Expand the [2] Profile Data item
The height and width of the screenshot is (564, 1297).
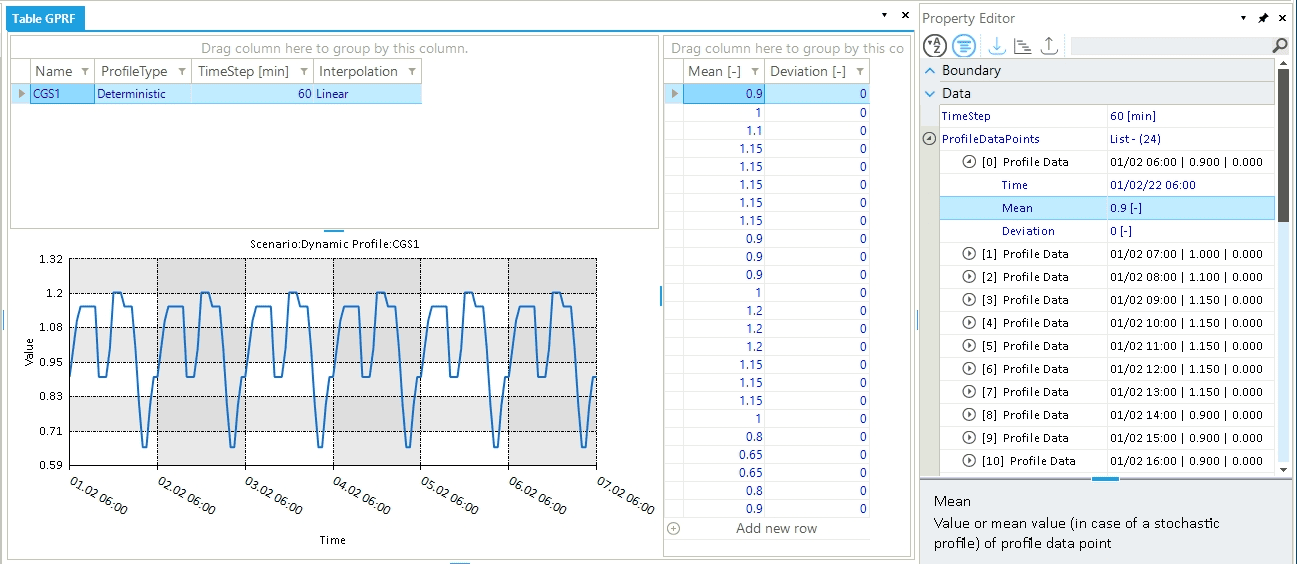tap(968, 277)
